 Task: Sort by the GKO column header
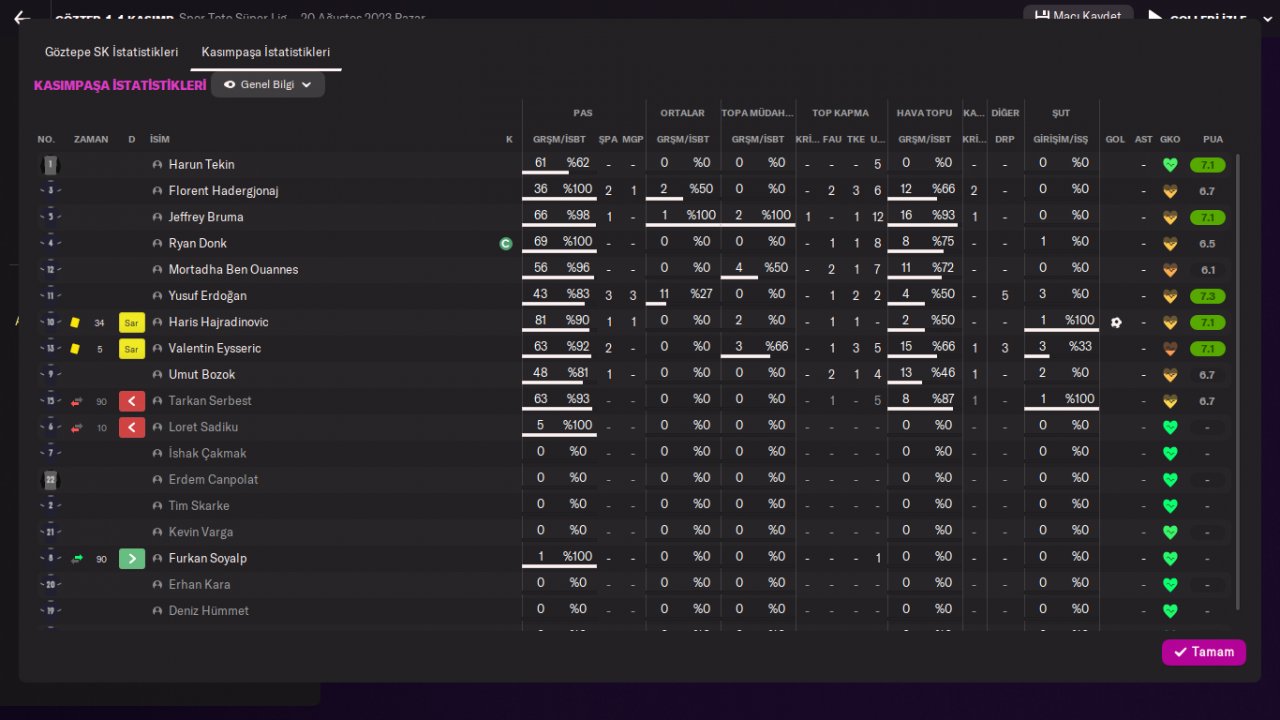click(x=1170, y=139)
